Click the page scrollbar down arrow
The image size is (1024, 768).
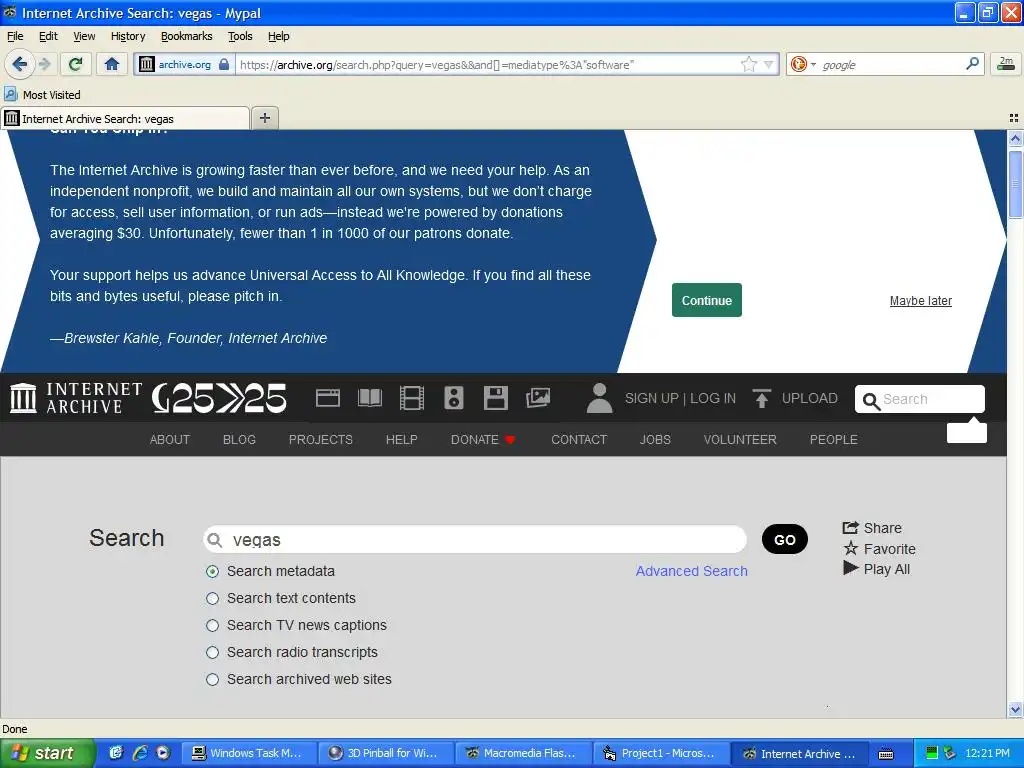pos(1015,709)
